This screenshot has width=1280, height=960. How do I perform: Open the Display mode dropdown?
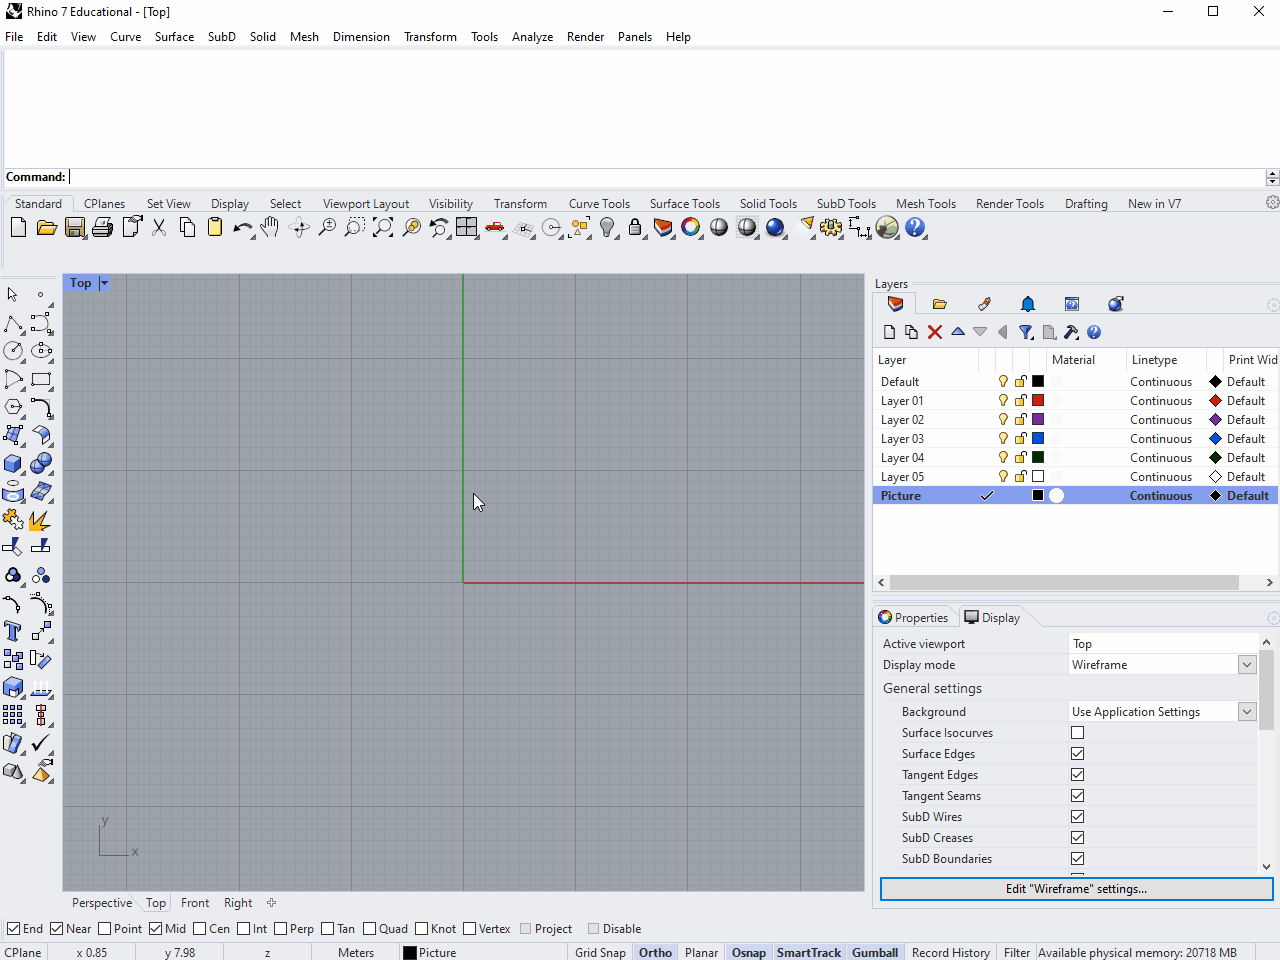click(x=1247, y=665)
